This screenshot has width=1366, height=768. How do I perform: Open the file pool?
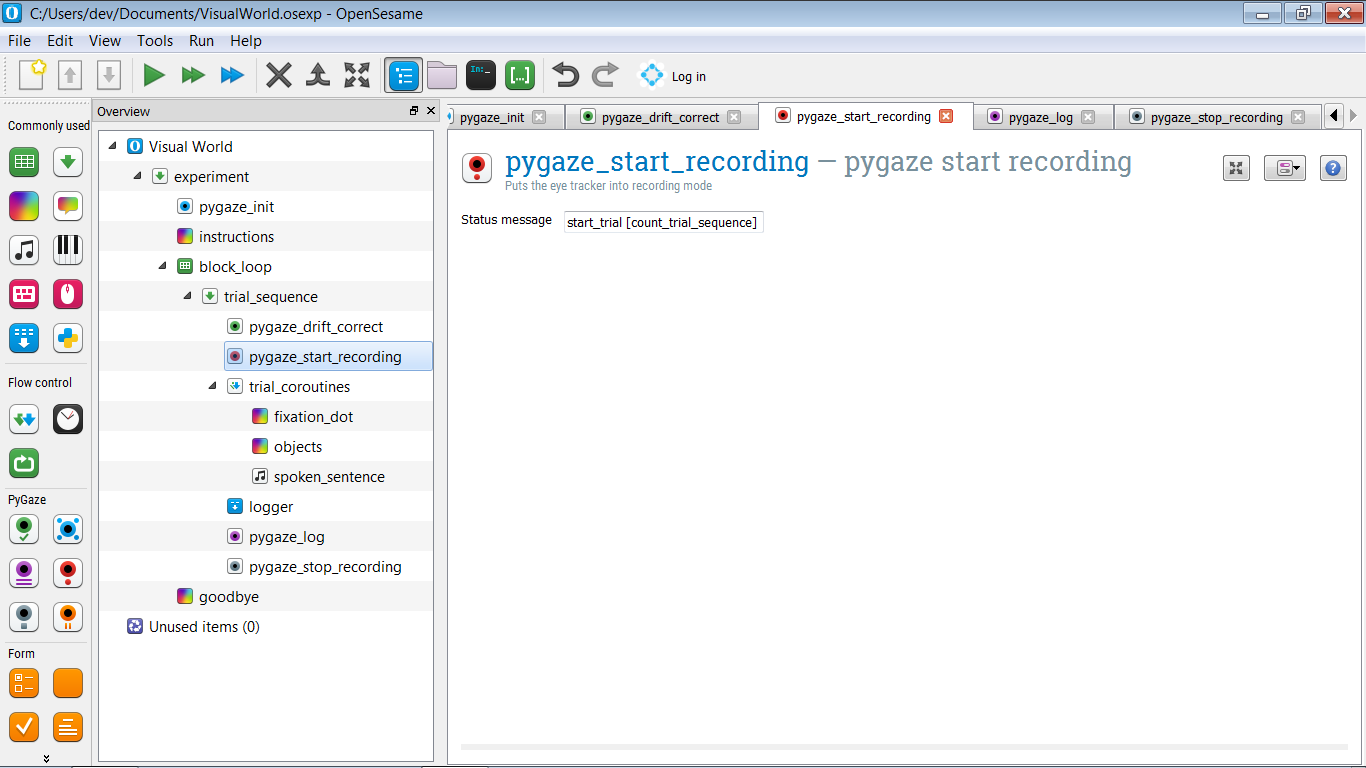[442, 75]
